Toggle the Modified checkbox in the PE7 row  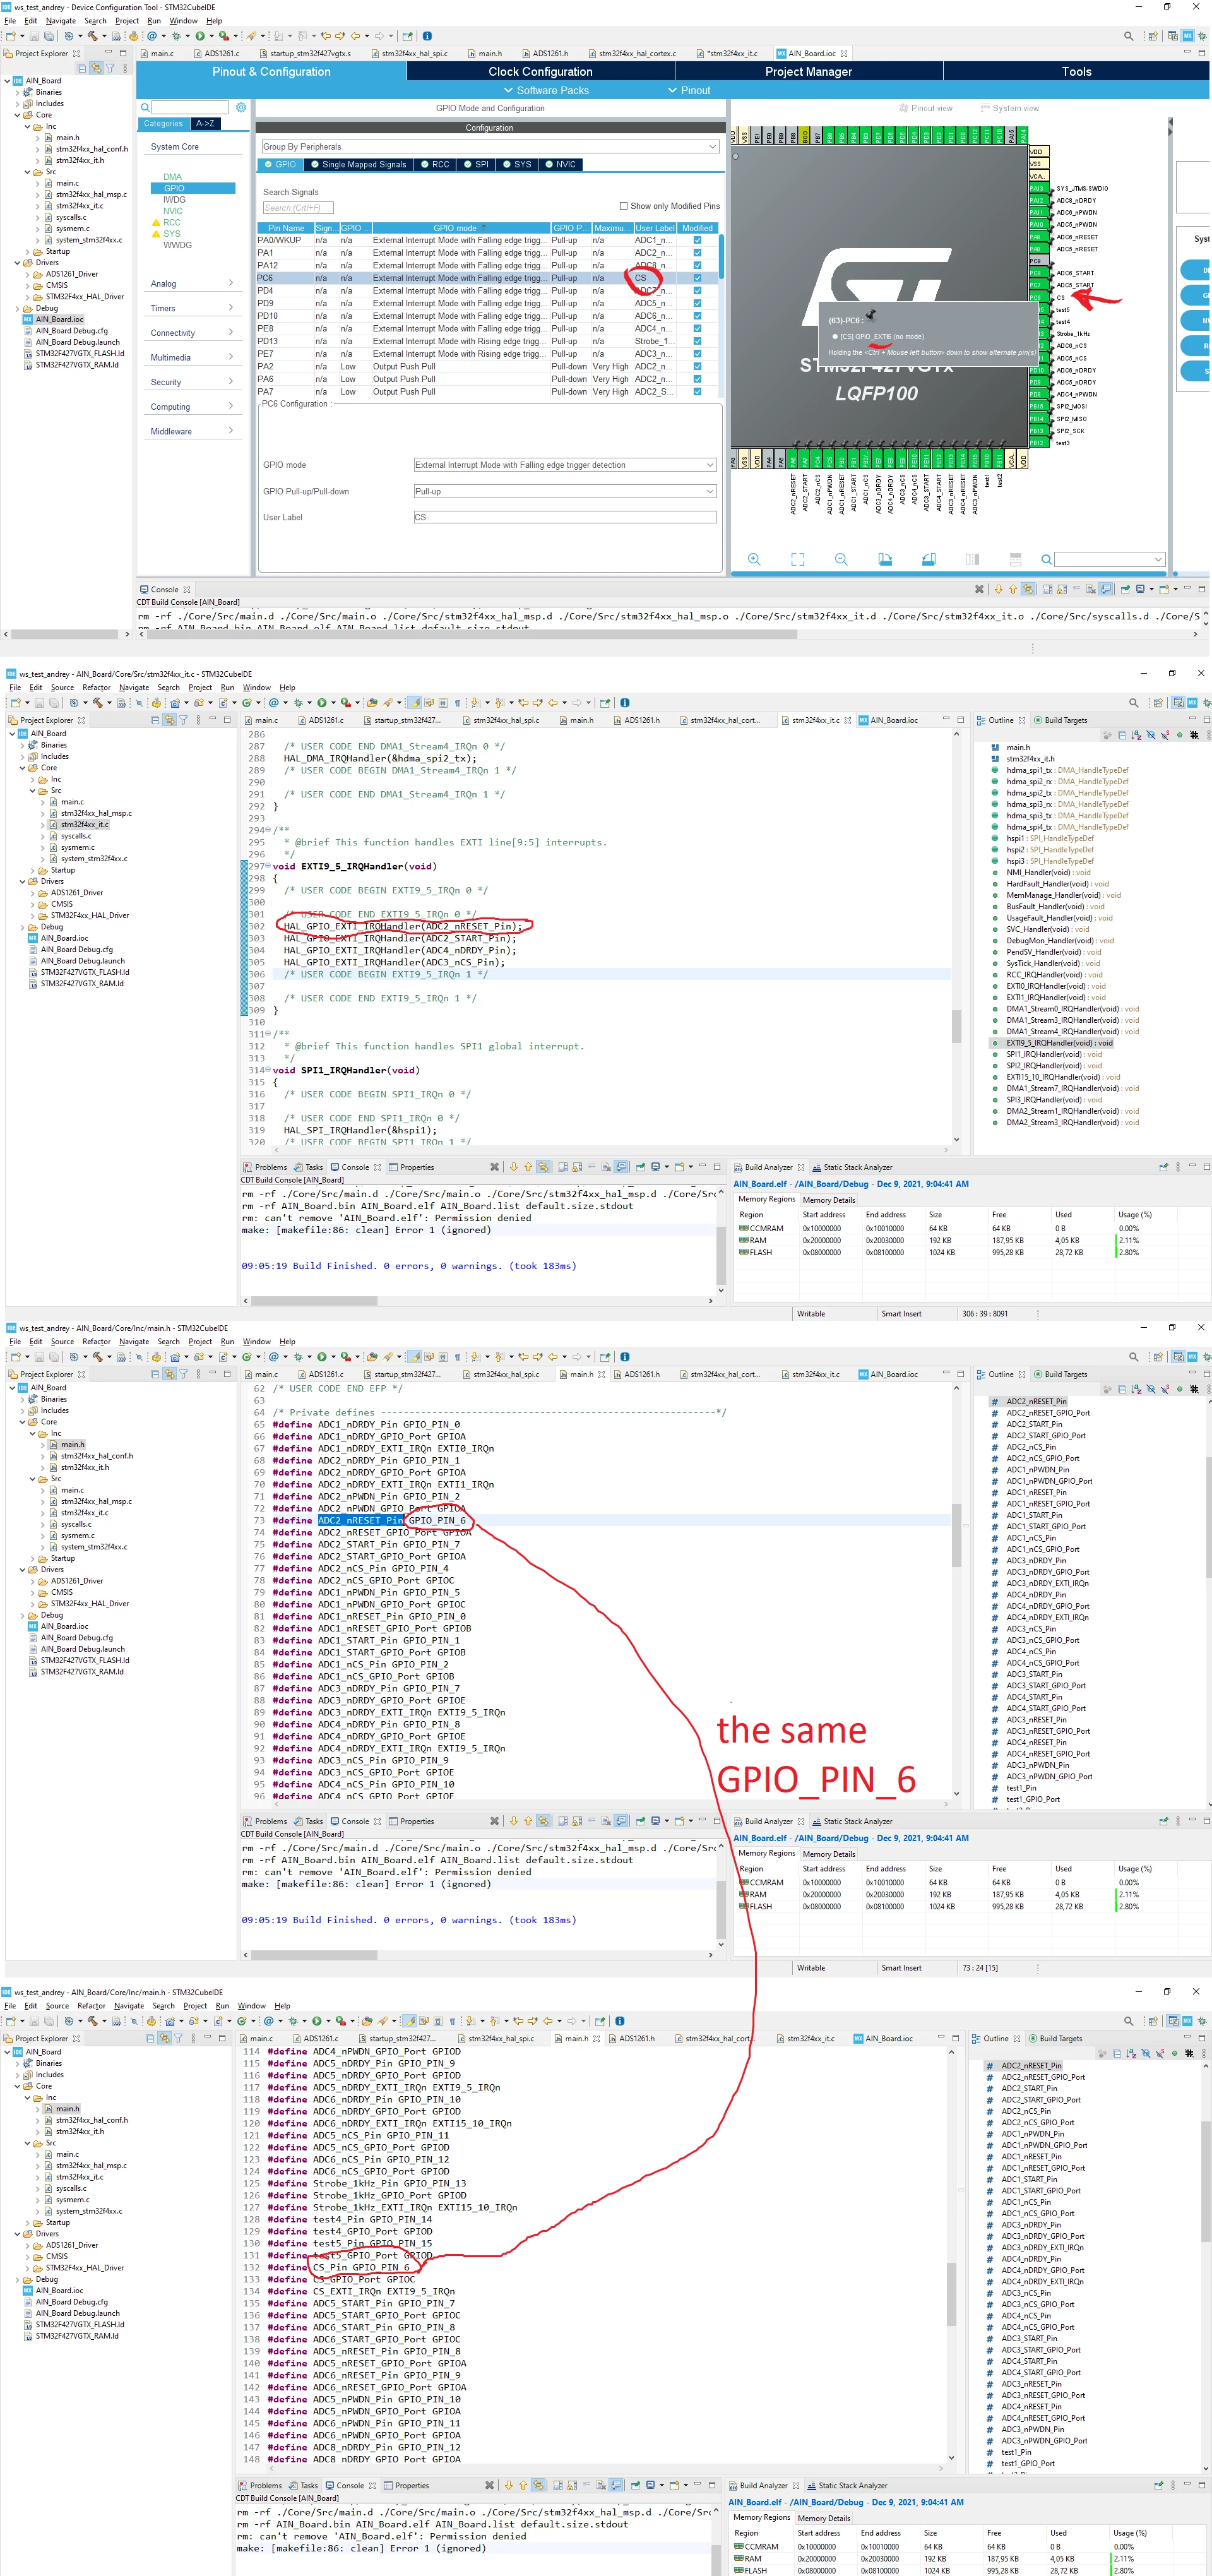point(697,354)
